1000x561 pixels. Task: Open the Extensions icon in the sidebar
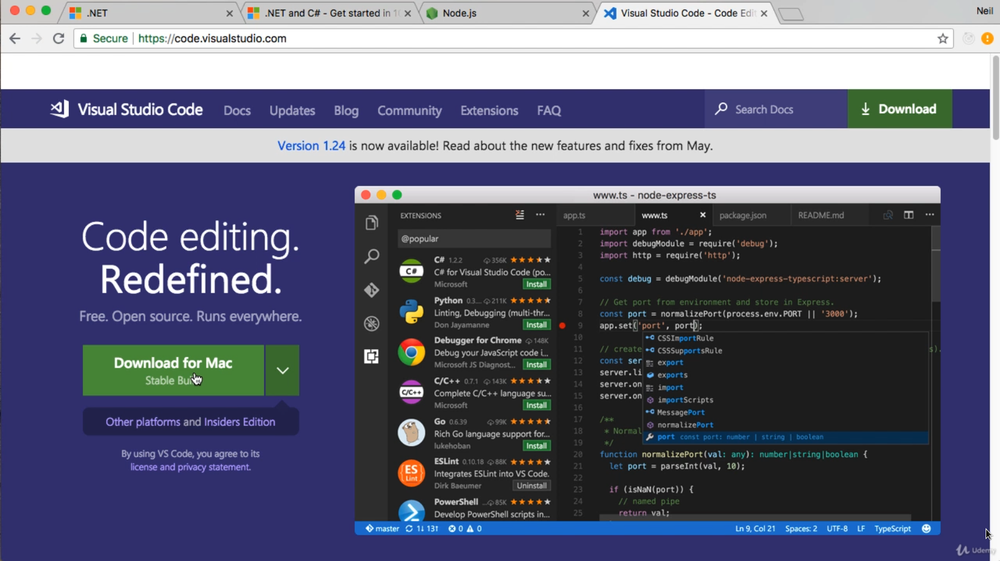[372, 356]
